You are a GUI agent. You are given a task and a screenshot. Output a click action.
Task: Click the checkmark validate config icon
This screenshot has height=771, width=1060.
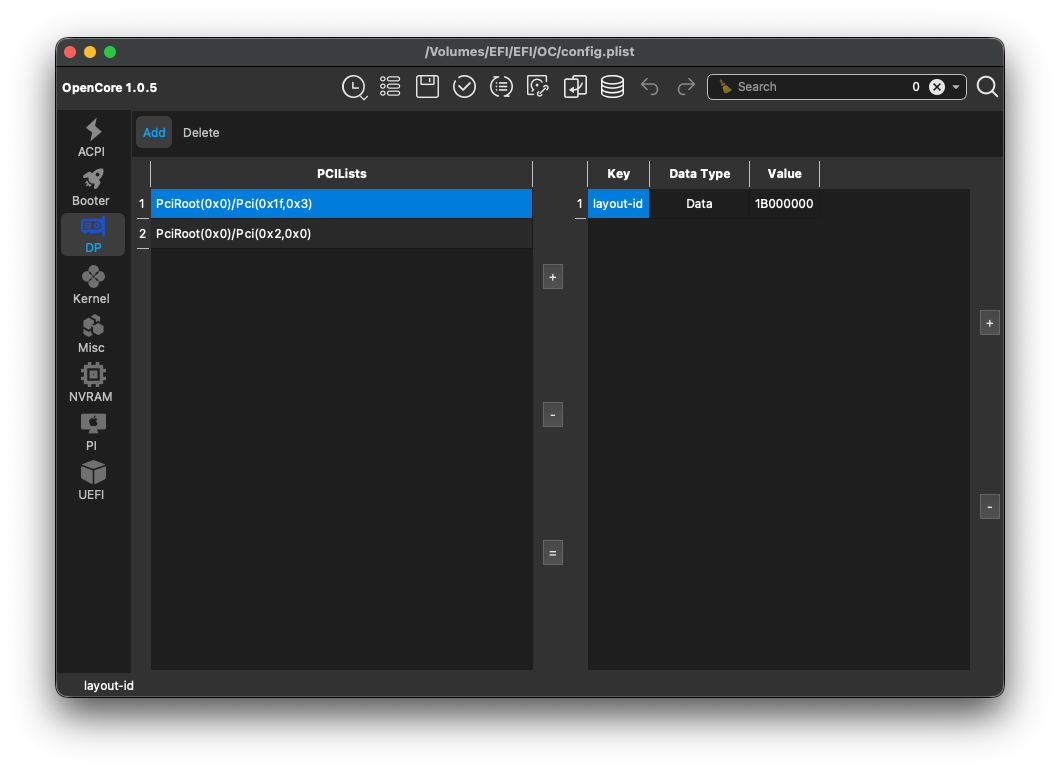(464, 87)
